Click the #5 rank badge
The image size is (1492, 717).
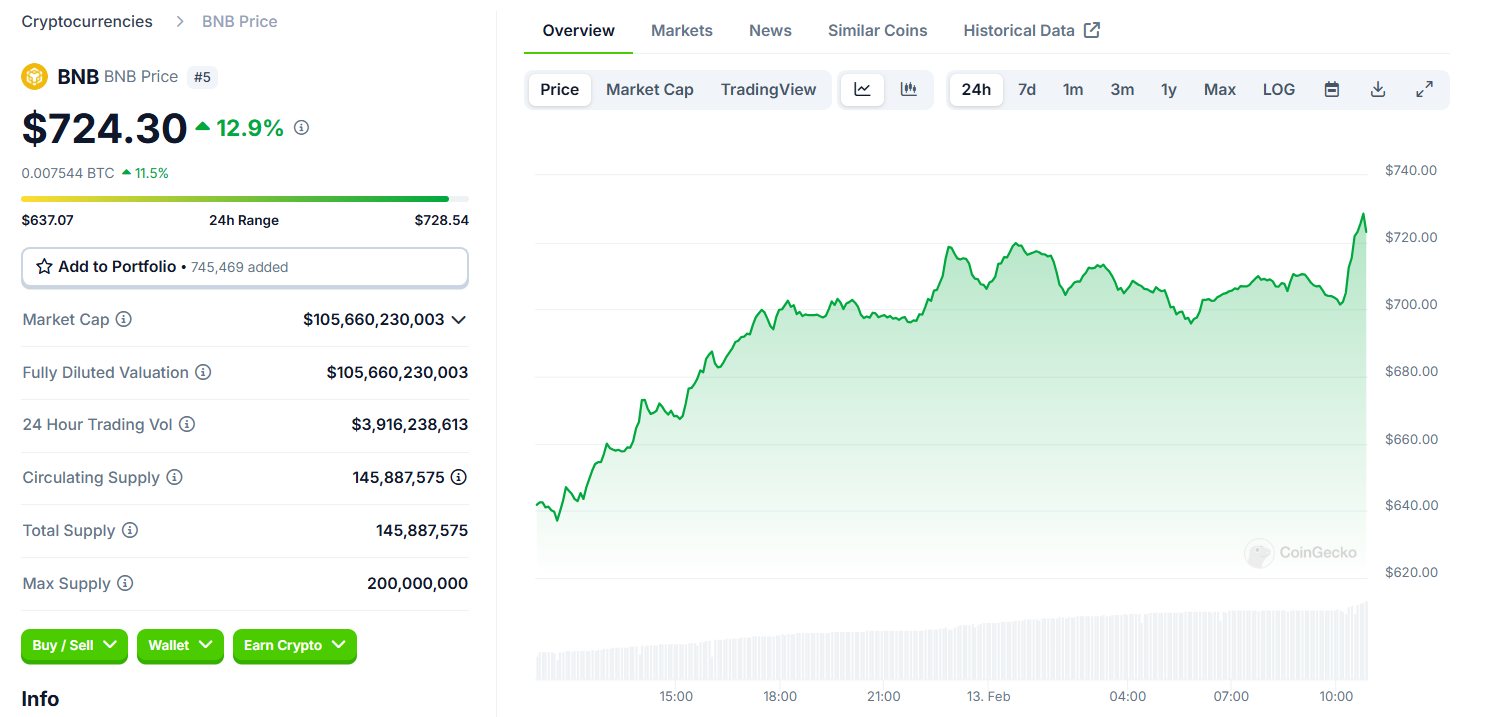click(x=202, y=77)
